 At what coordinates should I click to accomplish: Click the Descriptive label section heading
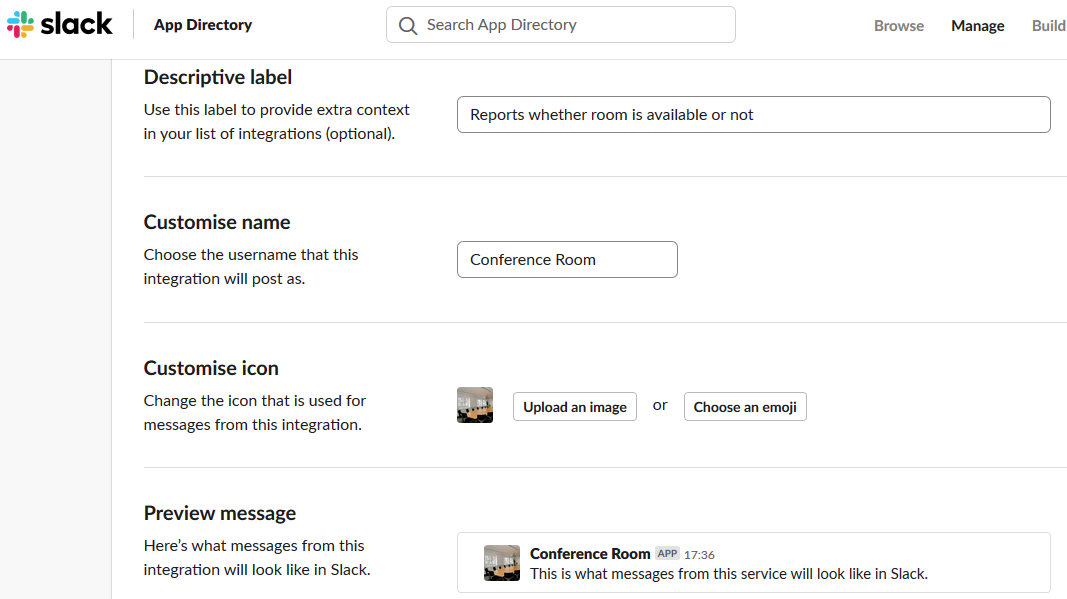click(x=218, y=77)
